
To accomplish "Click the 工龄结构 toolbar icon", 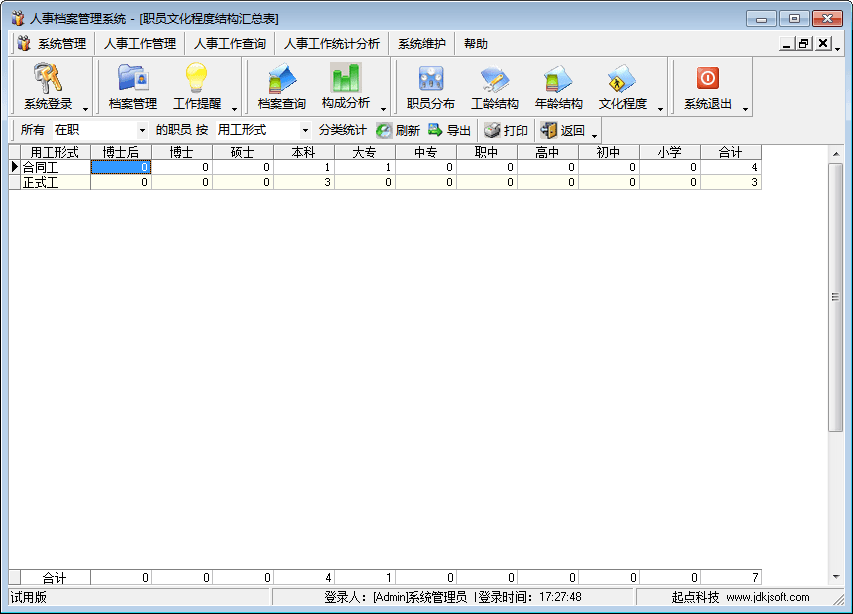I will tap(494, 79).
